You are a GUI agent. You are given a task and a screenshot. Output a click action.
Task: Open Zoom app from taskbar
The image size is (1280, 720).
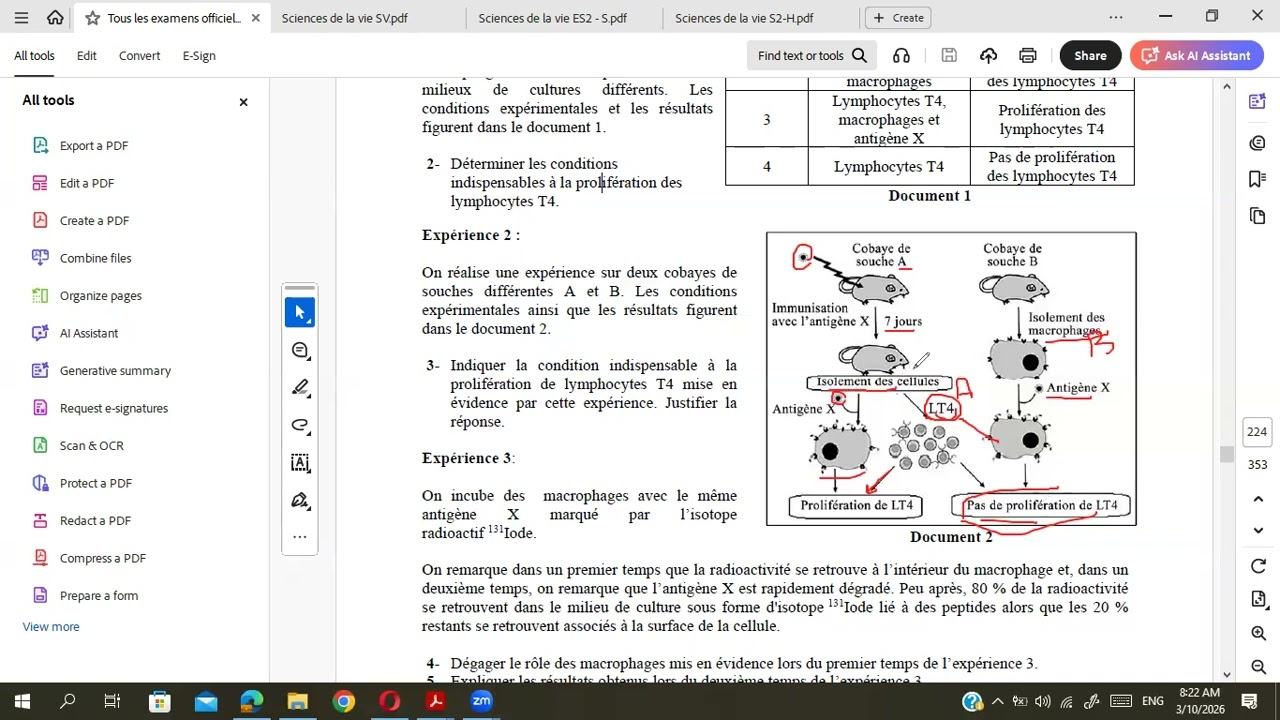point(481,701)
